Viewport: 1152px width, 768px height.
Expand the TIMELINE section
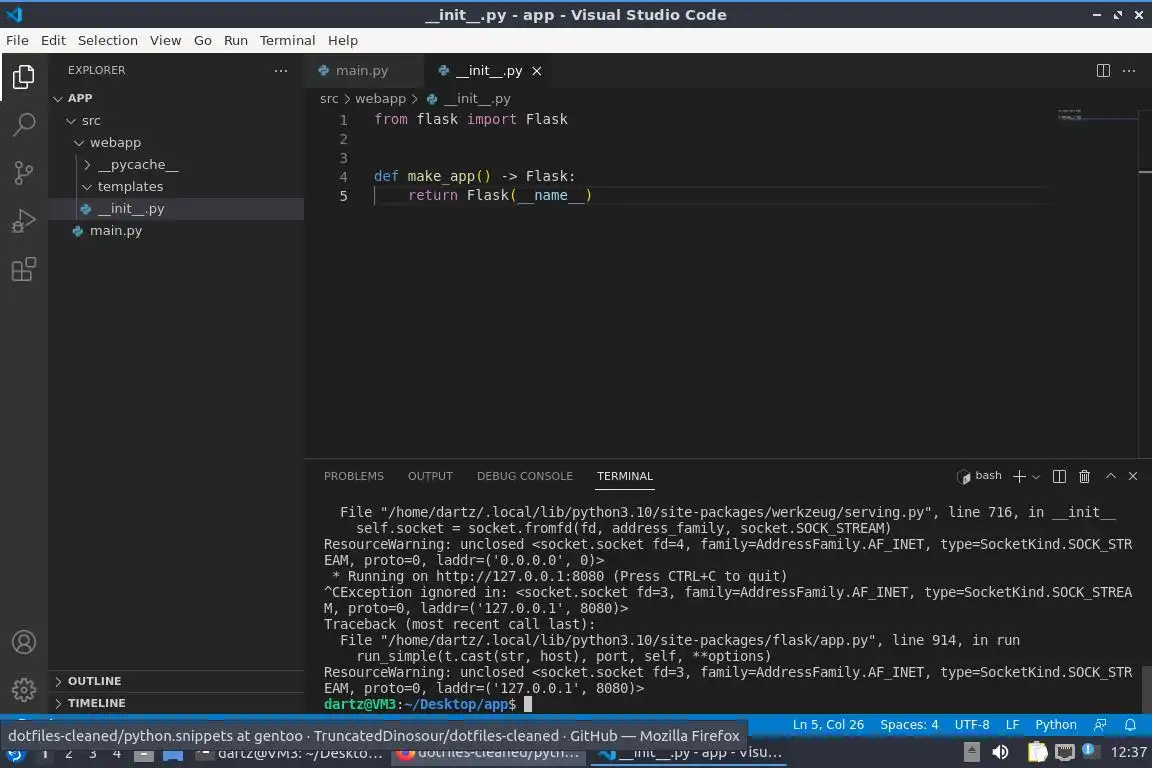pos(176,703)
